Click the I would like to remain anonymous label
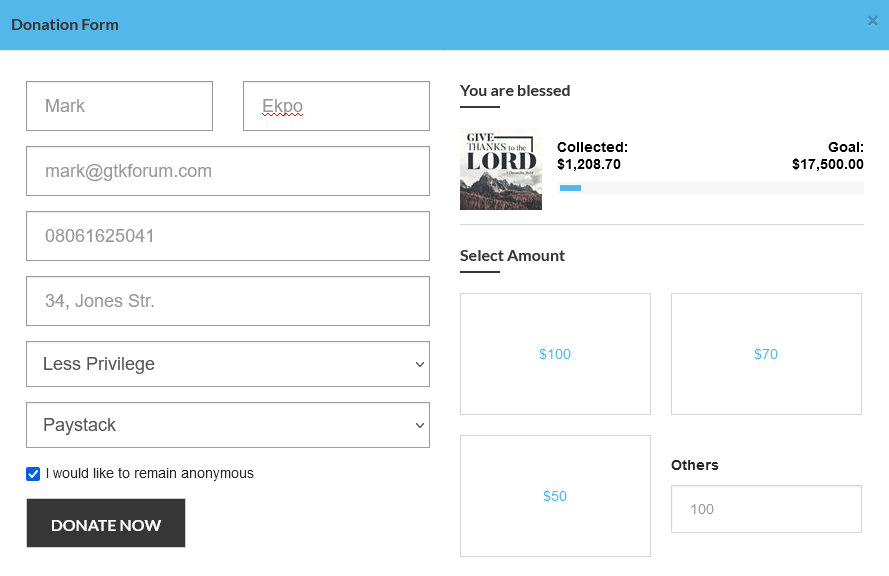889x576 pixels. [150, 474]
